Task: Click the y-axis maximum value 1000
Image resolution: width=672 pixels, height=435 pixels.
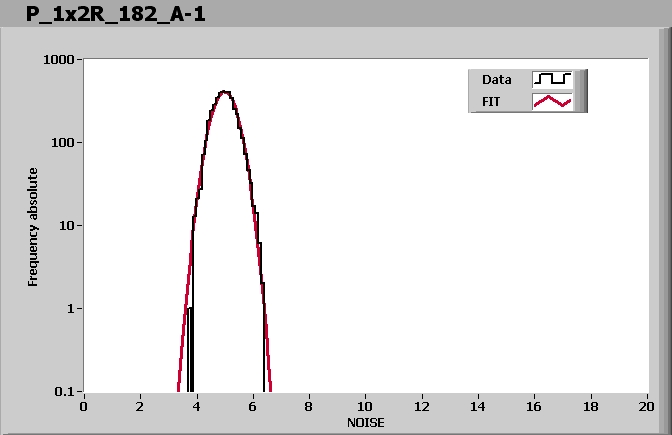Action: click(59, 60)
